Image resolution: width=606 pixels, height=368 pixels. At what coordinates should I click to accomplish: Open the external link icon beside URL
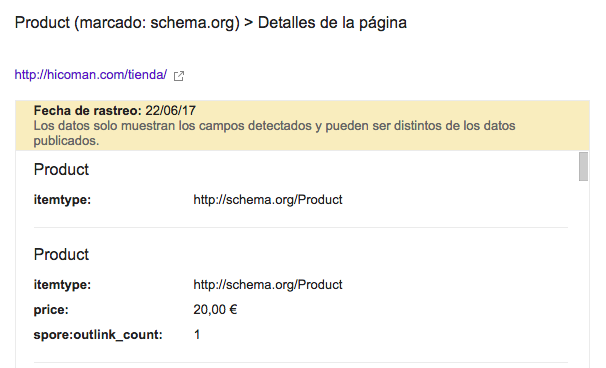pos(179,76)
